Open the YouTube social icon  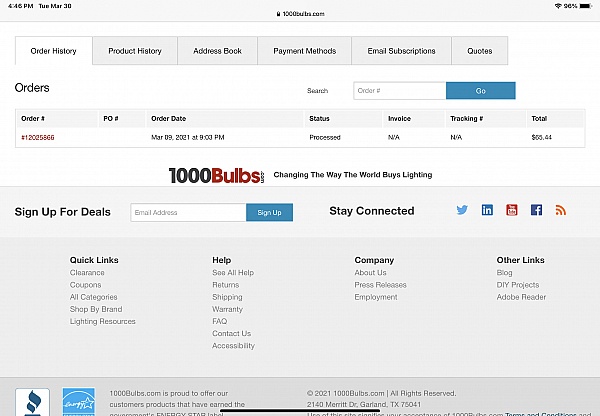pyautogui.click(x=512, y=210)
